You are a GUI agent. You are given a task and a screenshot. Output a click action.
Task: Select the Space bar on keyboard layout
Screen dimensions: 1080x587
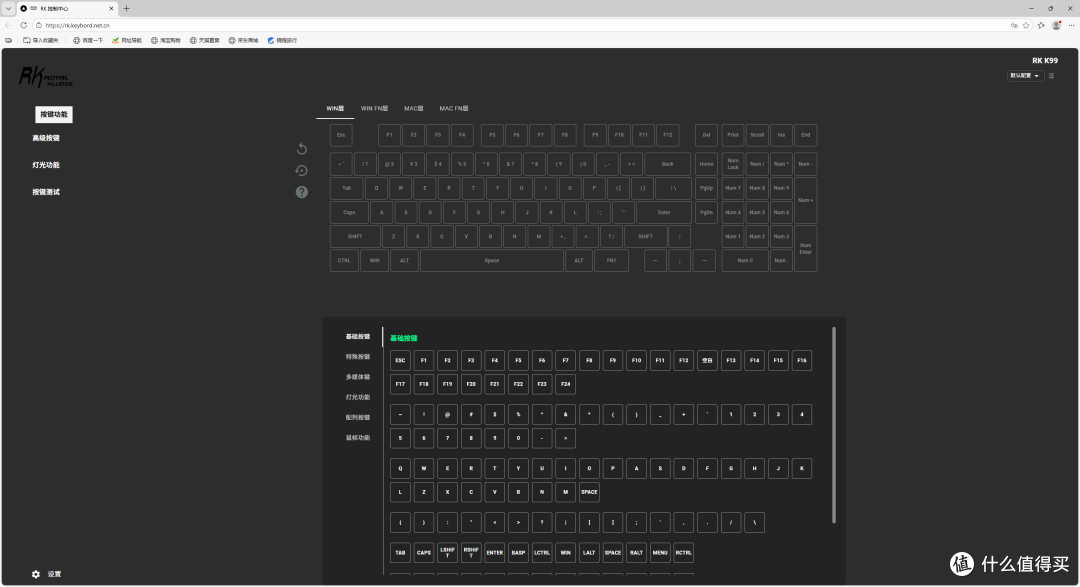pyautogui.click(x=492, y=260)
